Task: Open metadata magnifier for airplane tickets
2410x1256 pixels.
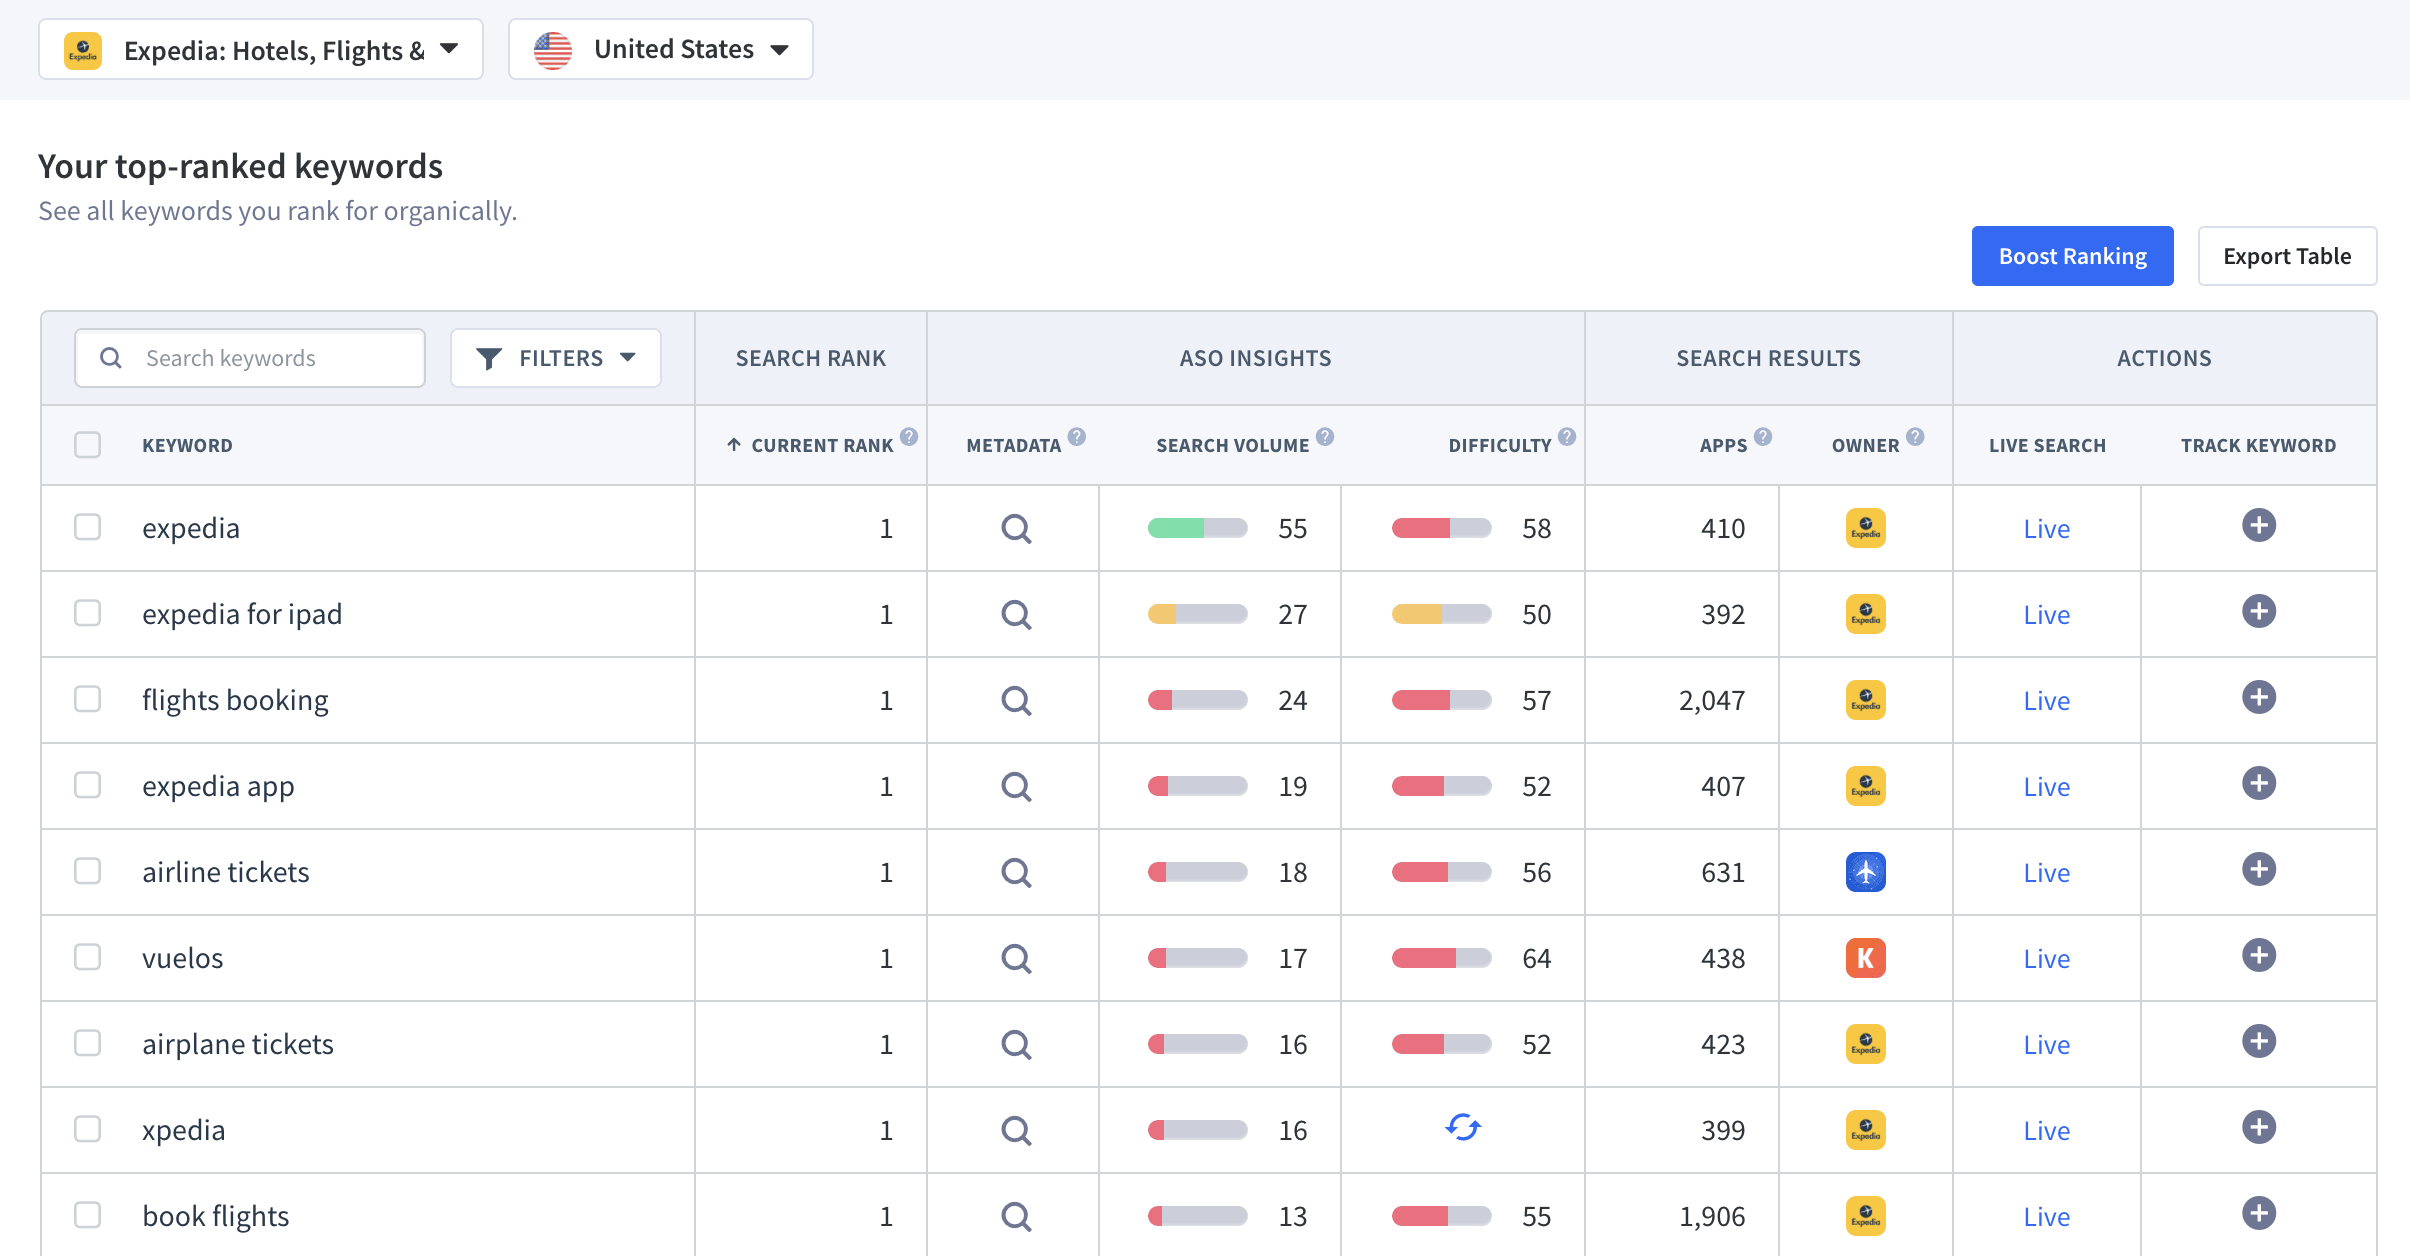Action: [x=1016, y=1045]
